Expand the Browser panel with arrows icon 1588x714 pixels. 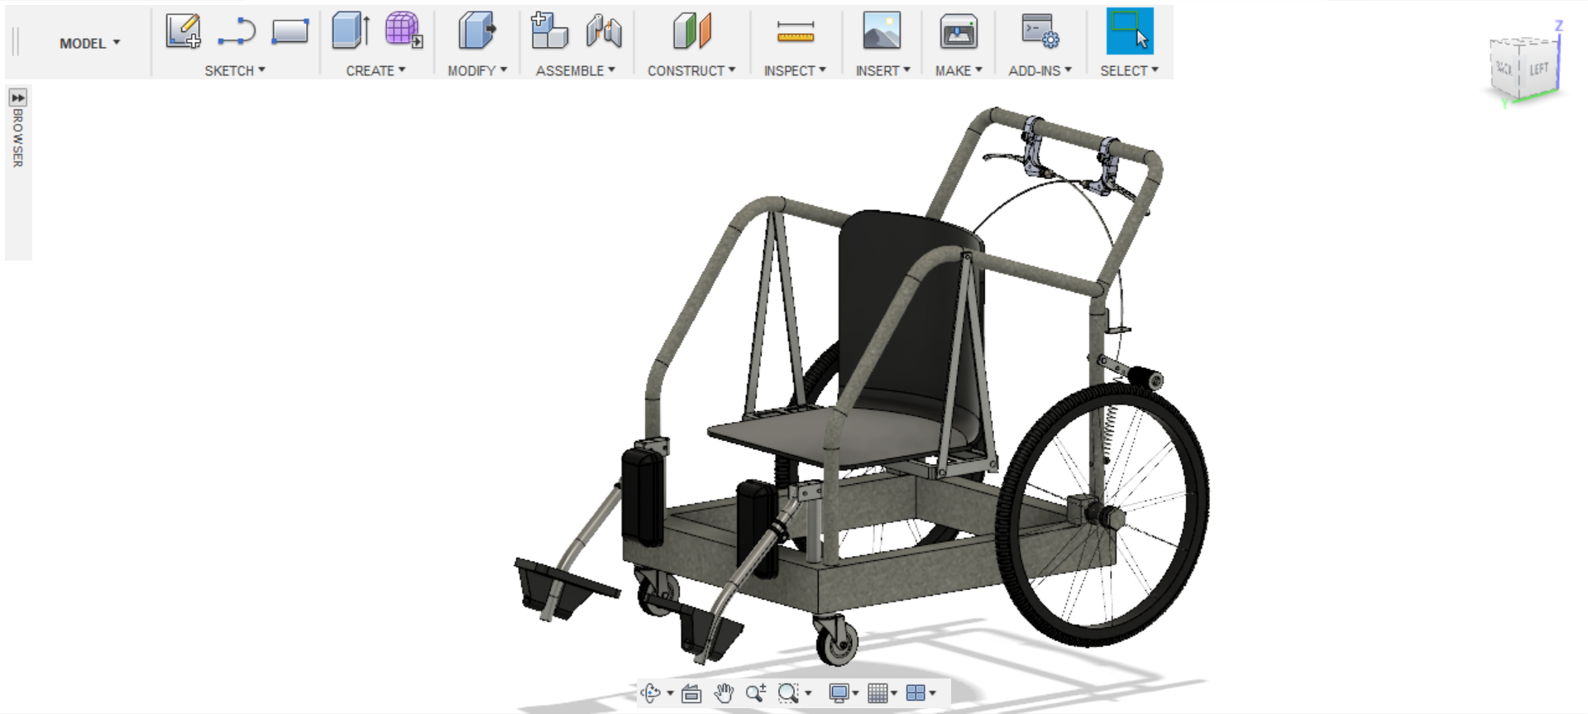coord(18,97)
